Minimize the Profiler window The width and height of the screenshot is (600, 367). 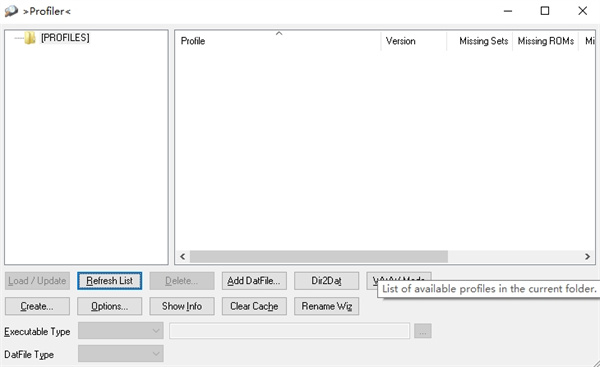point(508,11)
